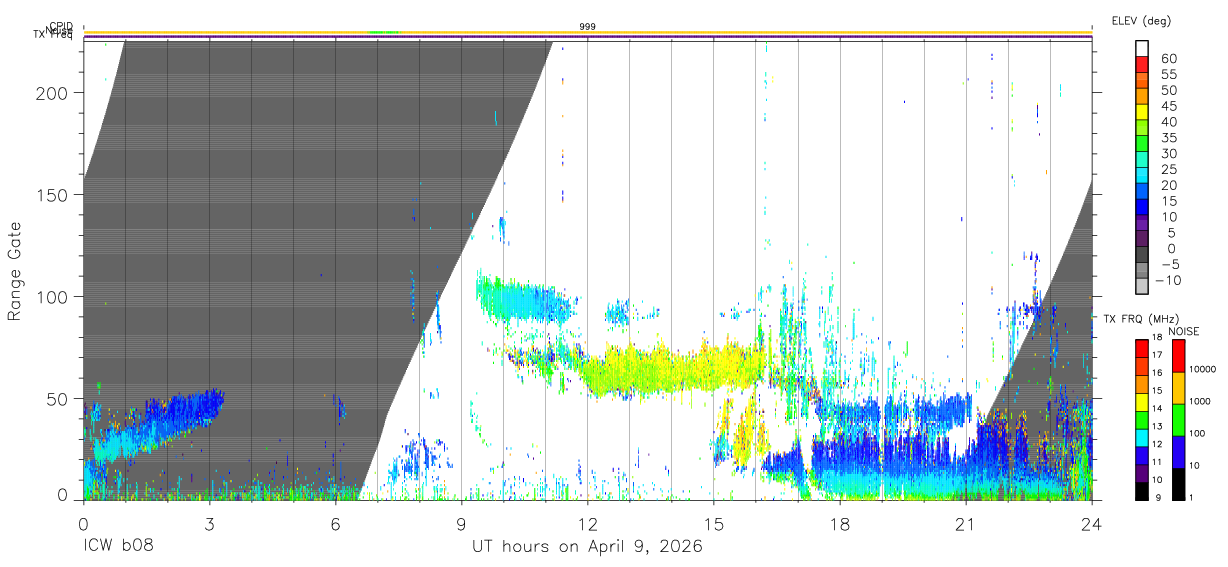Viewport: 1228px width, 567px height.
Task: Click the 999 CPID value above plot
Action: click(x=588, y=26)
